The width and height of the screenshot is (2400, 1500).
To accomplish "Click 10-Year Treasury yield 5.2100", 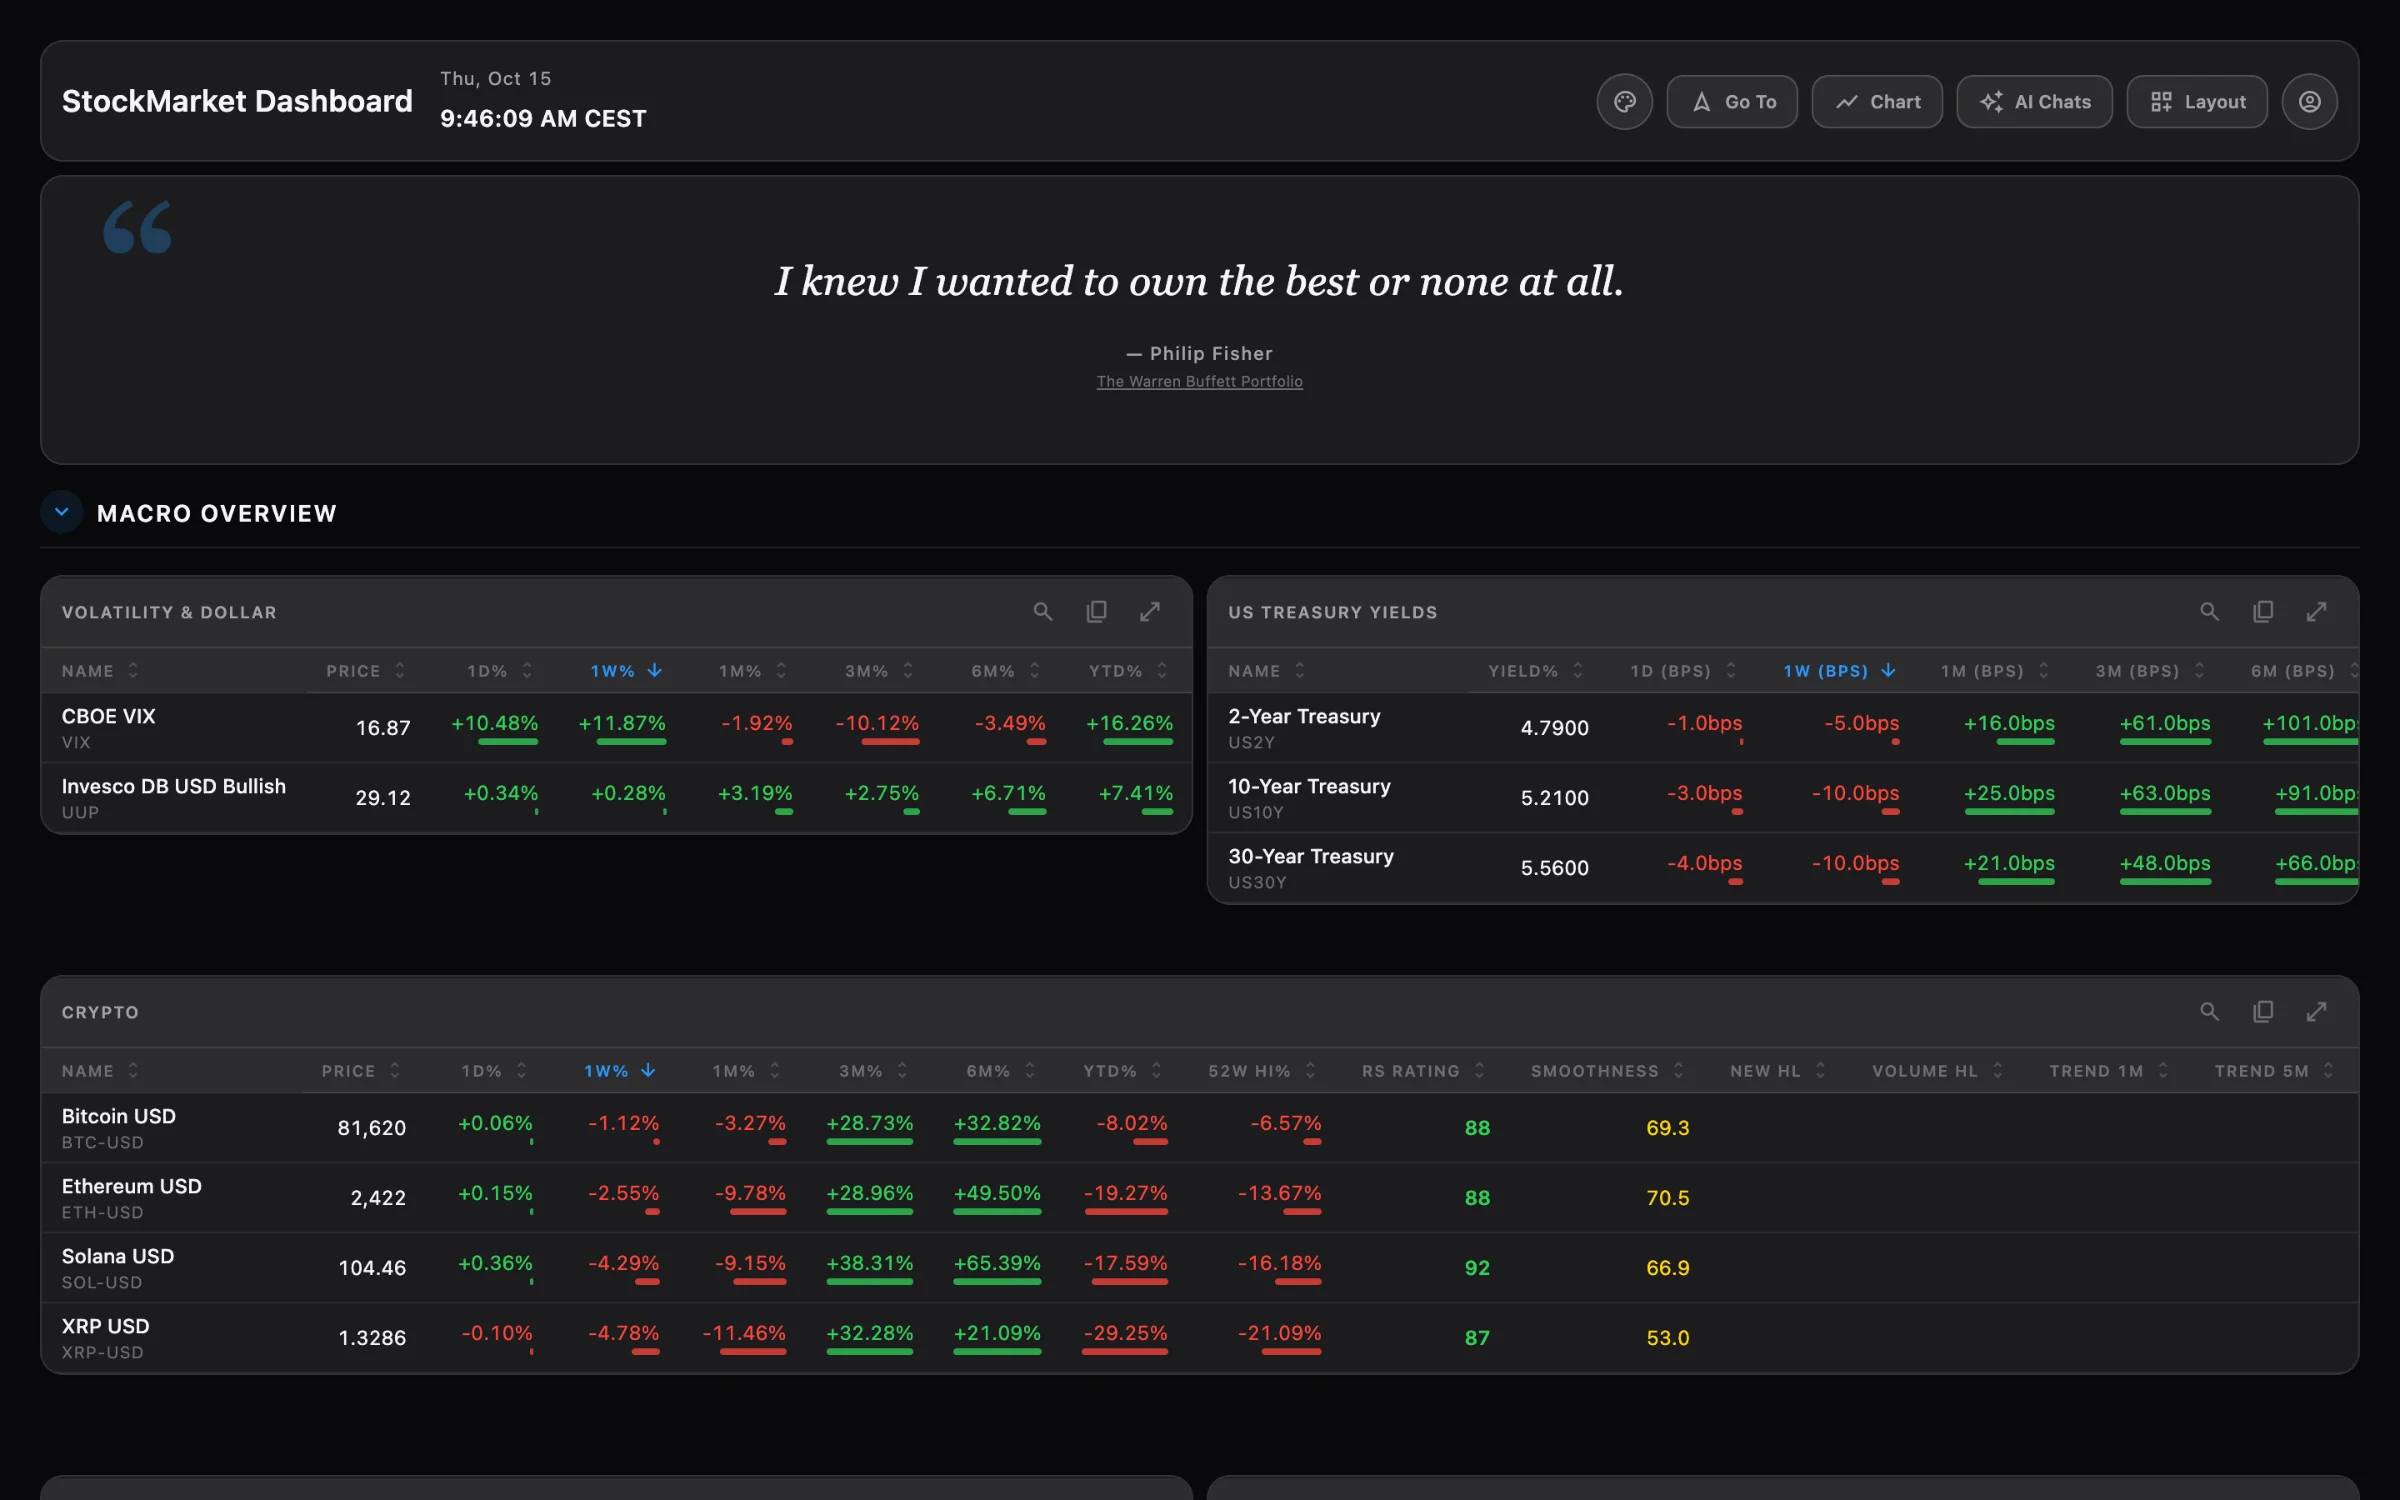I will tap(1554, 798).
